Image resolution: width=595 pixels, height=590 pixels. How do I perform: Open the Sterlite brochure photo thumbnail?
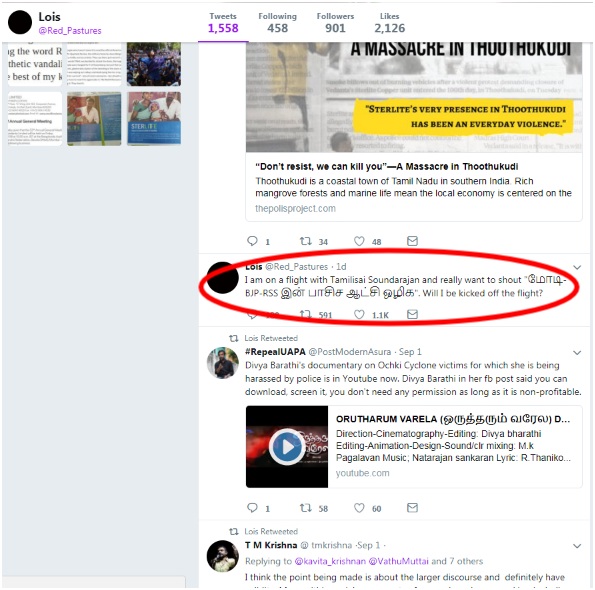154,118
